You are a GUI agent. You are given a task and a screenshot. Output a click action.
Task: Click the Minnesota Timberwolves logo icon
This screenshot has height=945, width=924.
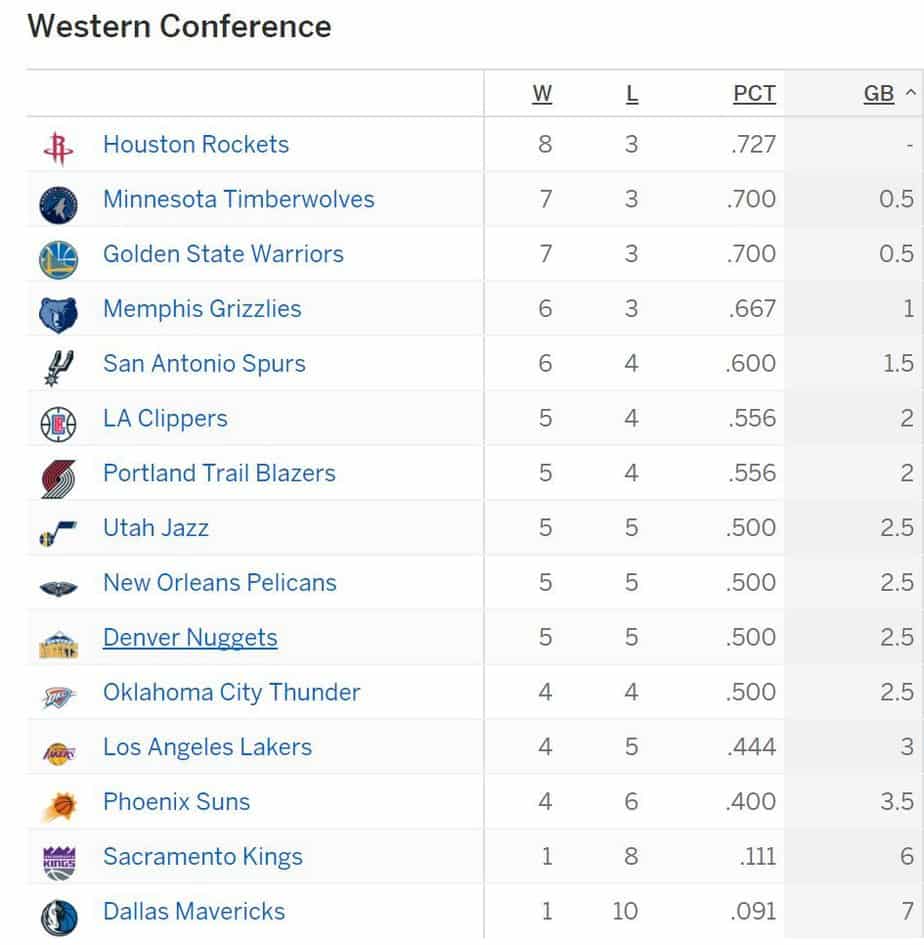click(58, 205)
